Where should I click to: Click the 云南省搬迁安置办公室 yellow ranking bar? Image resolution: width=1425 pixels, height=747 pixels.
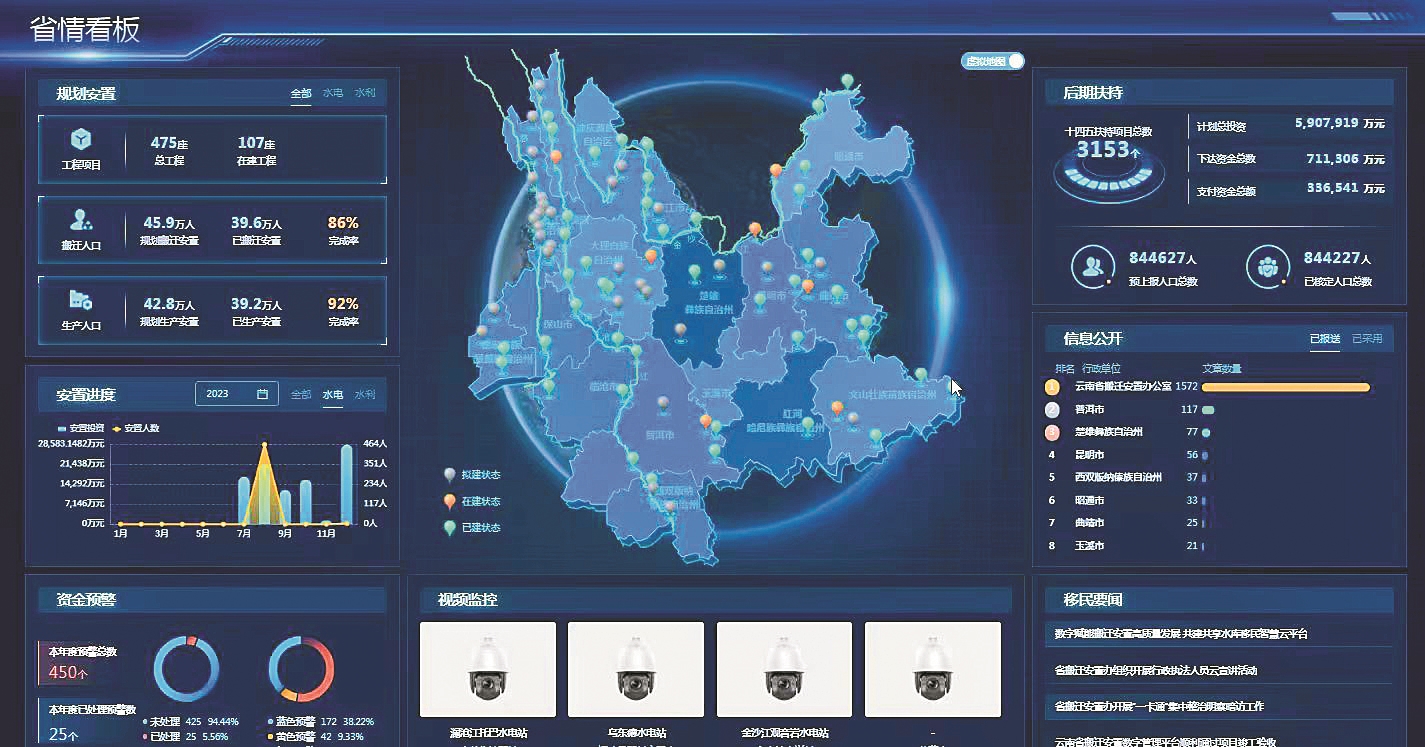click(x=1286, y=387)
